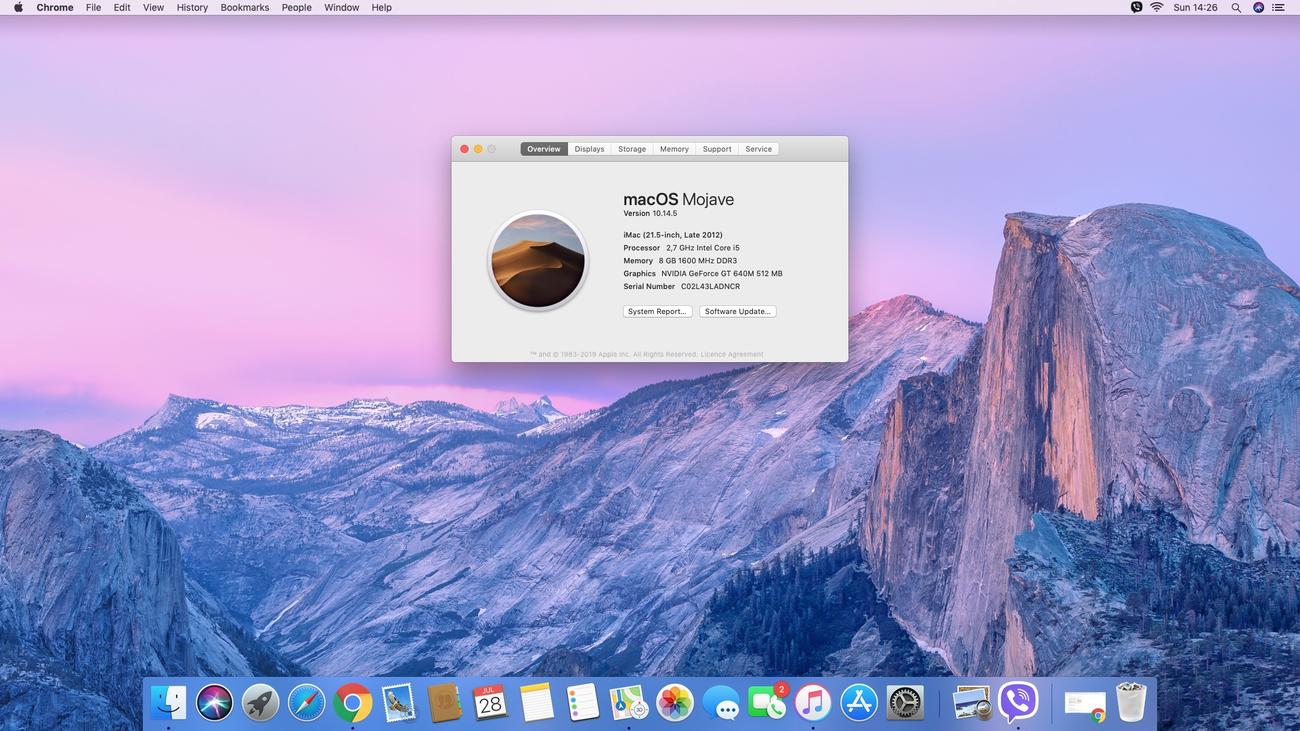Open the File menu
Viewport: 1300px width, 731px height.
(93, 7)
